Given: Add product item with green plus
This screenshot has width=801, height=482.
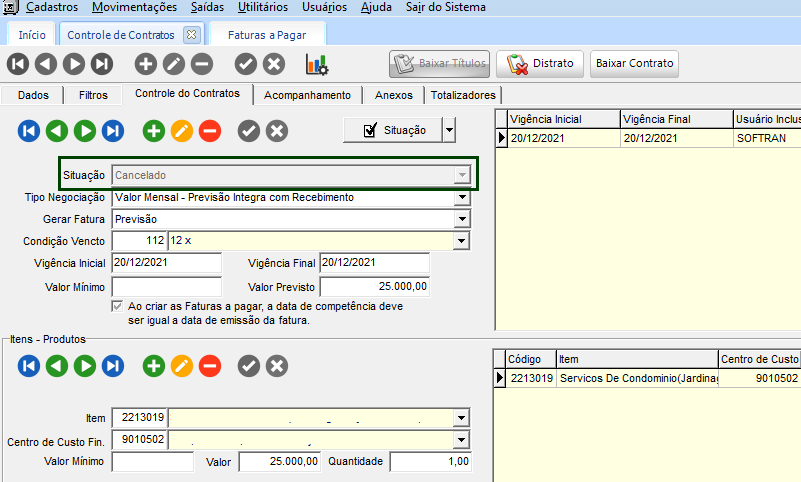Looking at the screenshot, I should tap(154, 366).
